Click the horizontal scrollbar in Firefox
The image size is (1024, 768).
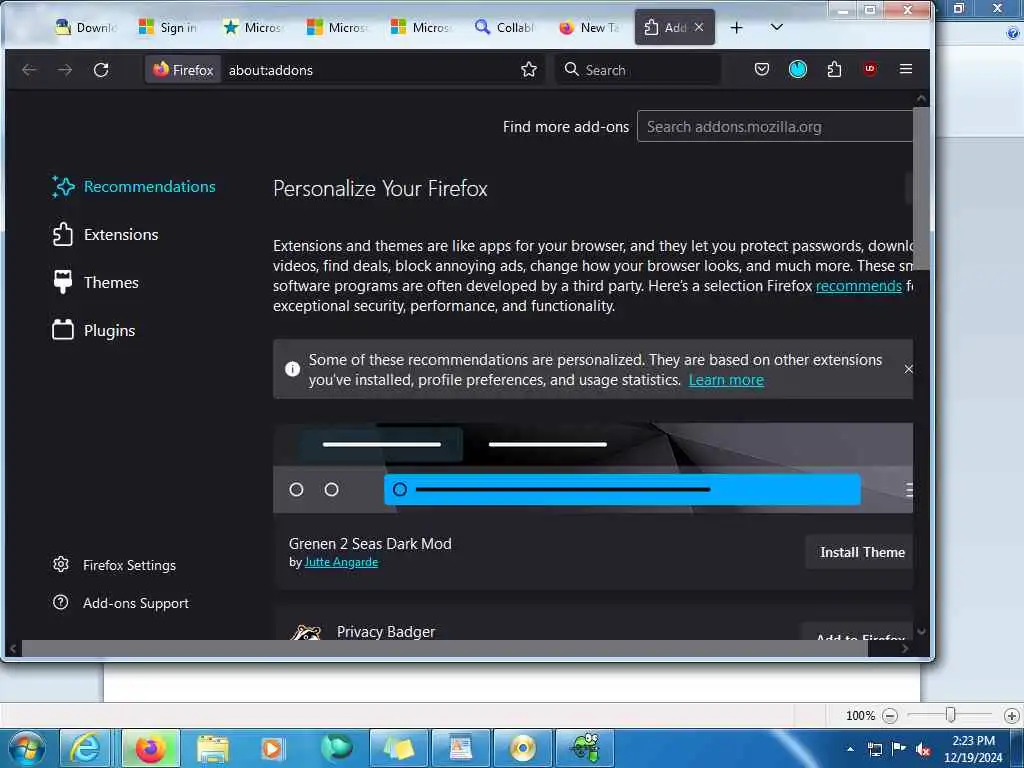(x=445, y=648)
